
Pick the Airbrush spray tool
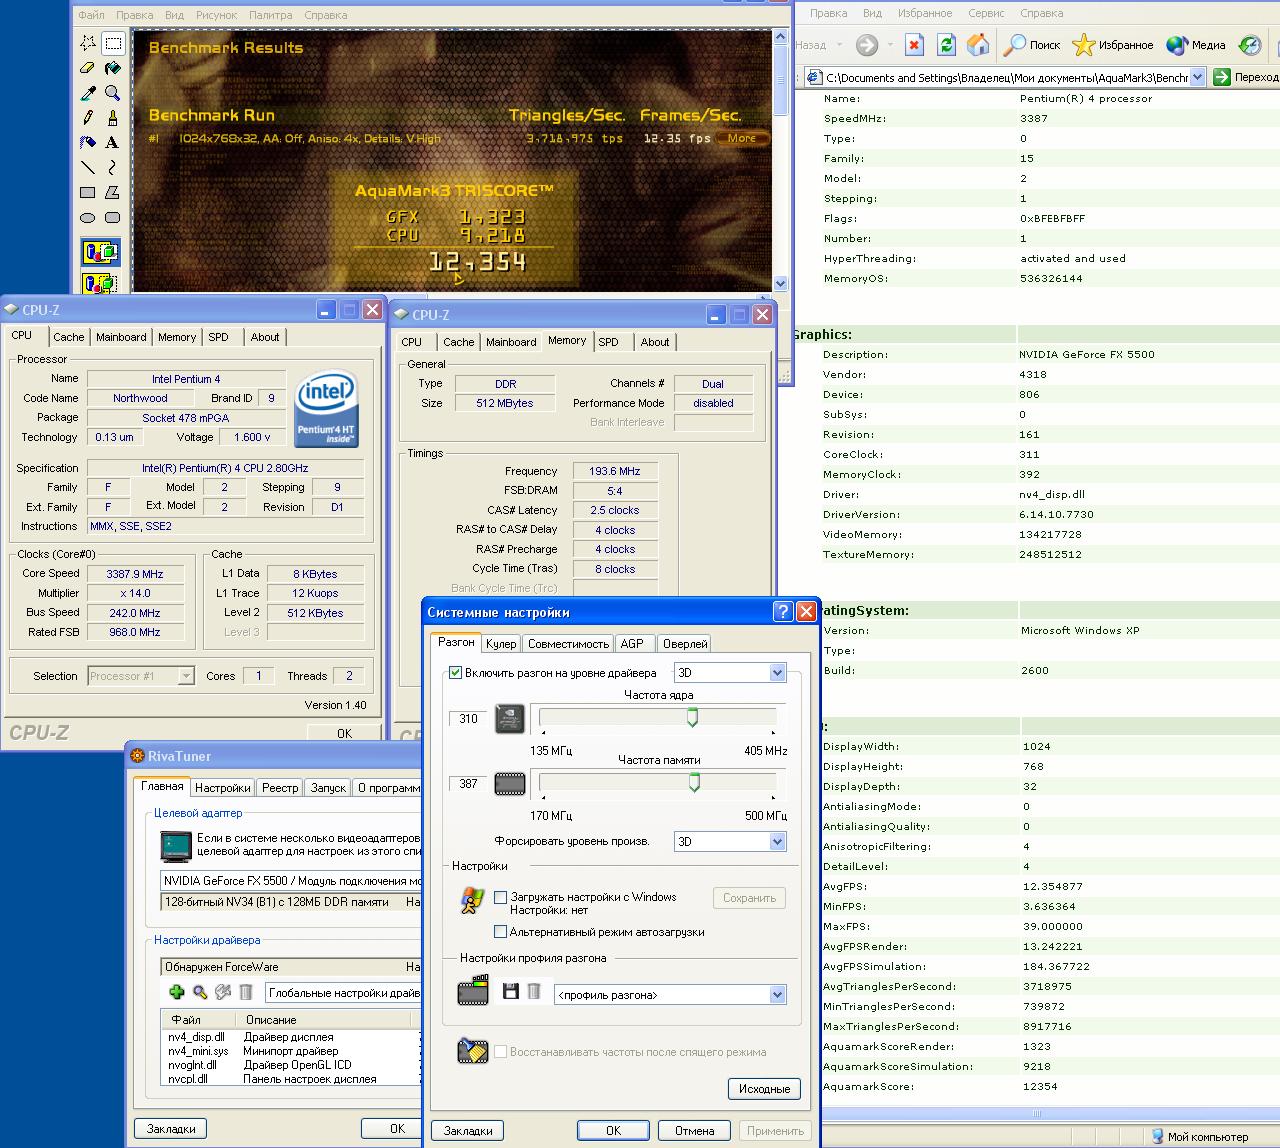click(x=88, y=143)
